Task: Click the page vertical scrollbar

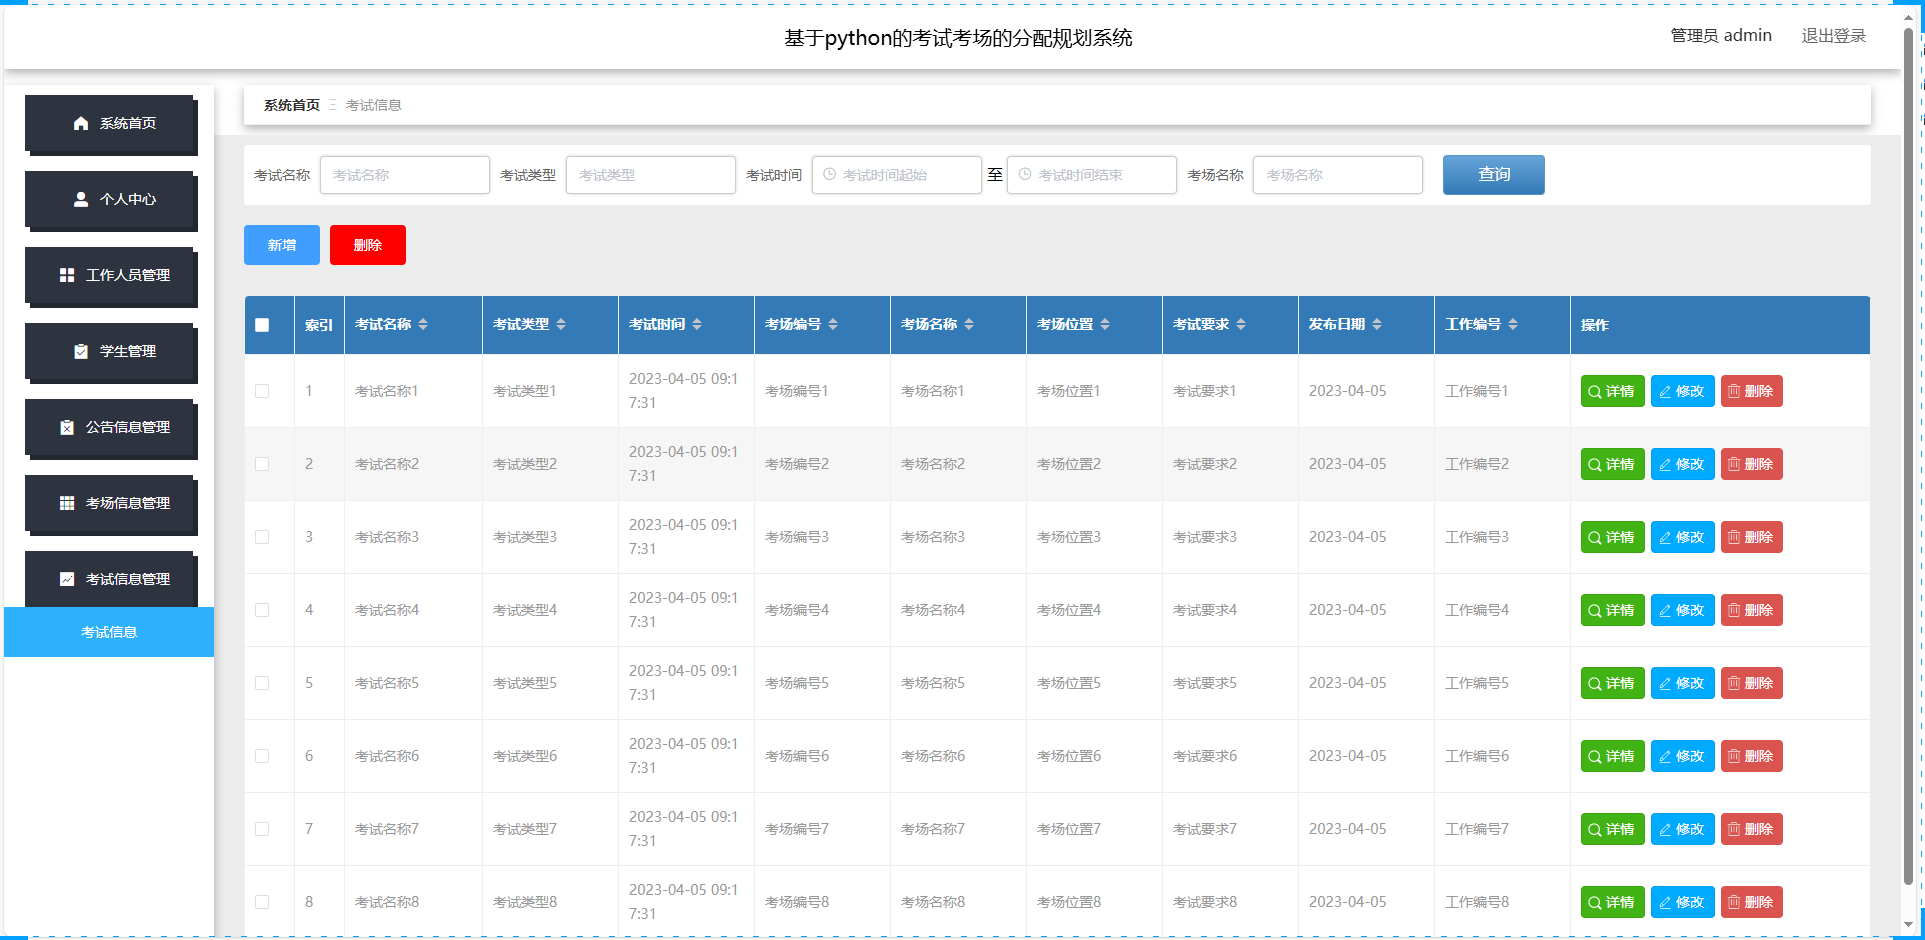Action: coord(1908,455)
